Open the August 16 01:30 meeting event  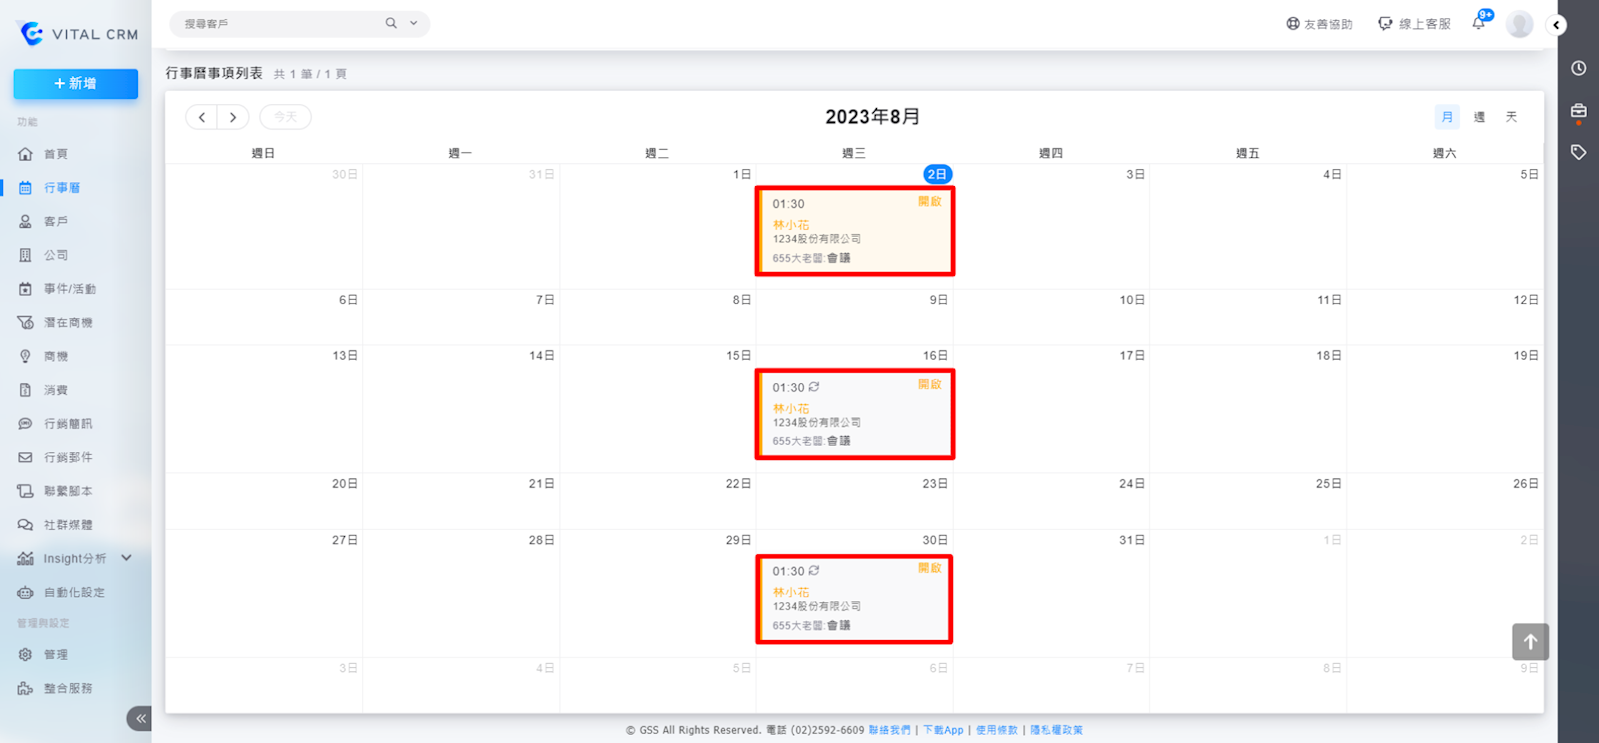point(854,414)
